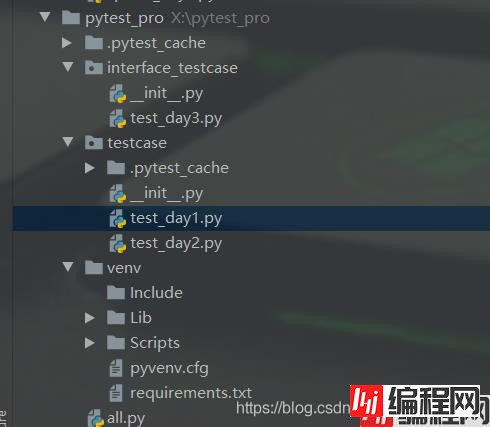Screen dimensions: 490x427
Task: Click the requirements.txt file icon
Action: point(116,393)
